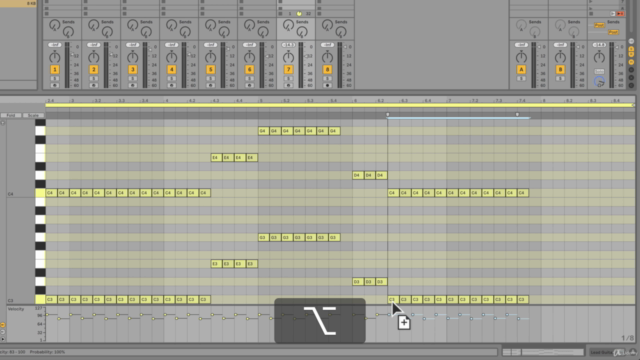This screenshot has height=360, width=640.
Task: Click loop end marker in note editor
Action: point(517,115)
